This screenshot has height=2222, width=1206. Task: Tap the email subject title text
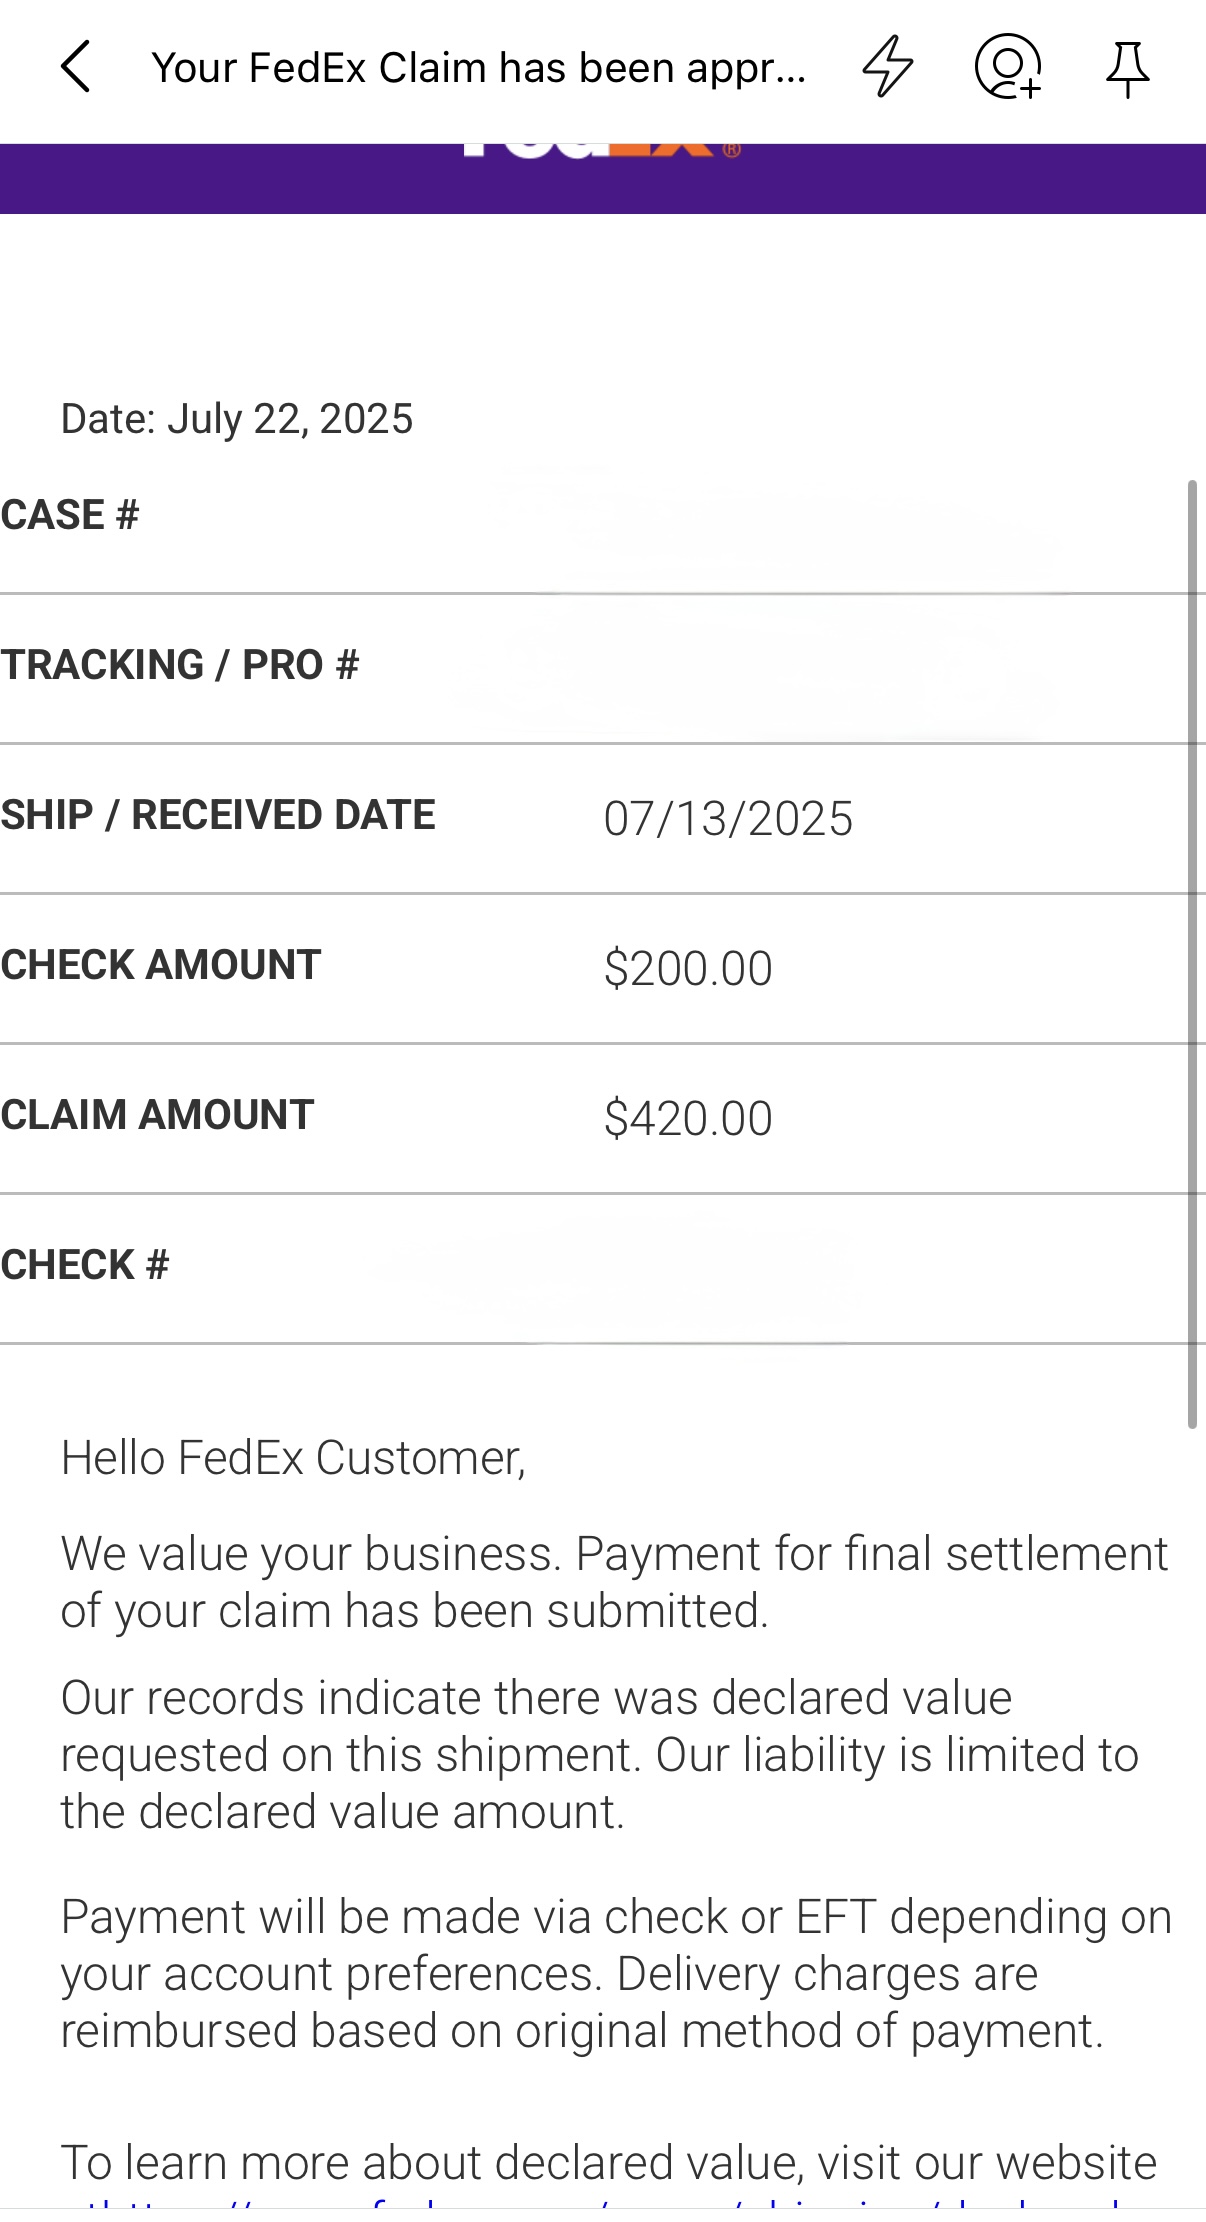click(x=478, y=68)
